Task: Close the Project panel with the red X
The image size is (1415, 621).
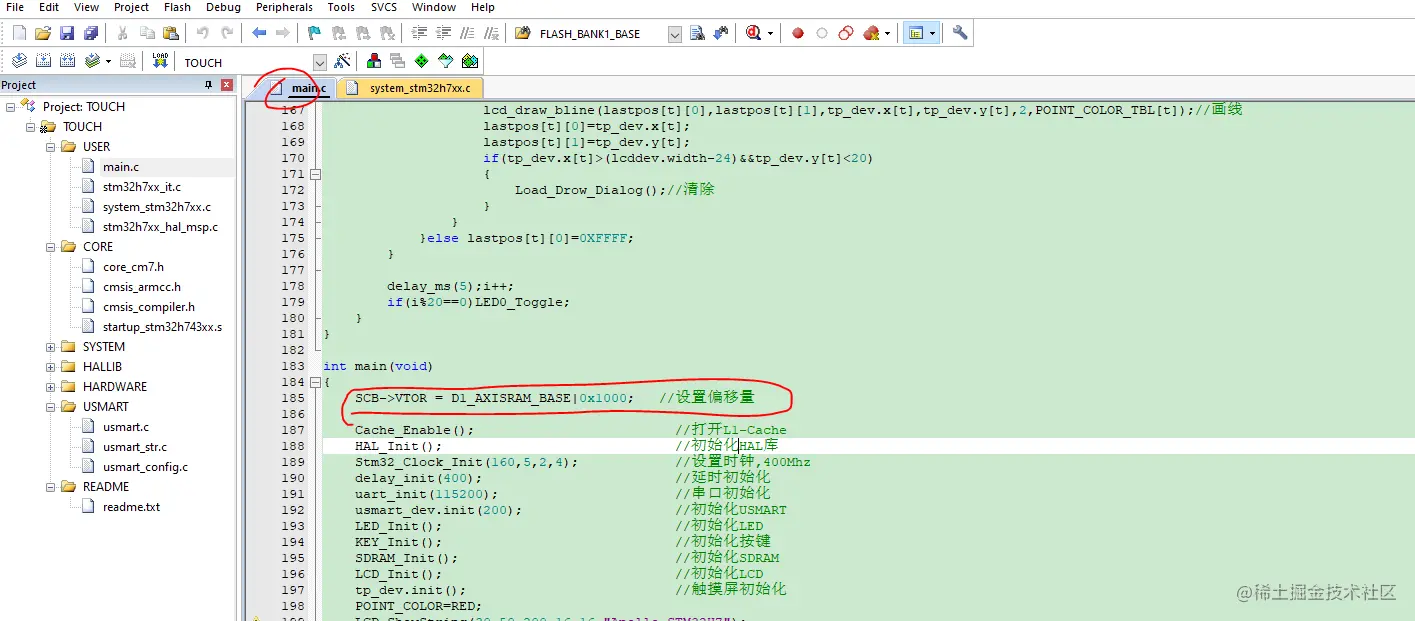Action: coord(226,85)
